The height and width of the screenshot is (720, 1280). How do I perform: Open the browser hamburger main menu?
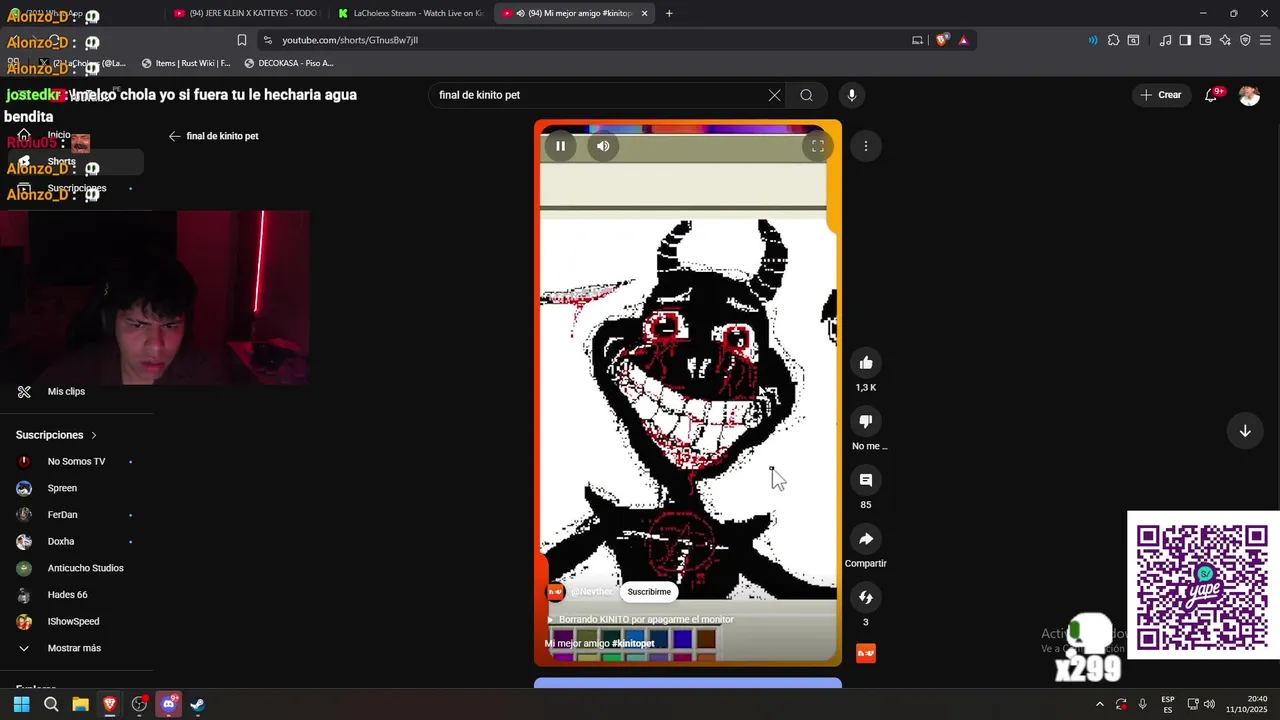(x=1265, y=40)
